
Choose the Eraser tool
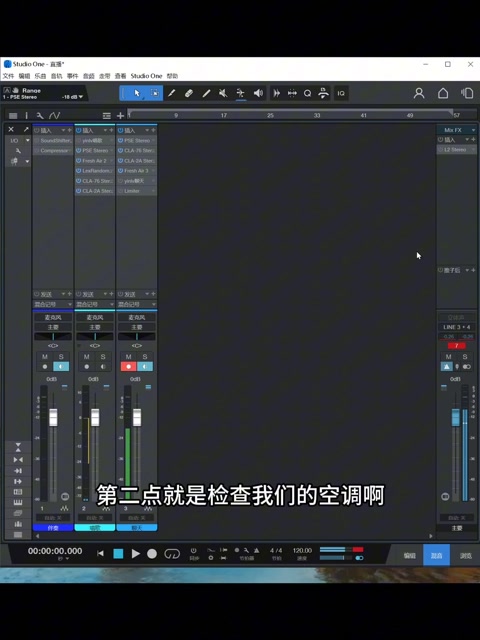[189, 93]
